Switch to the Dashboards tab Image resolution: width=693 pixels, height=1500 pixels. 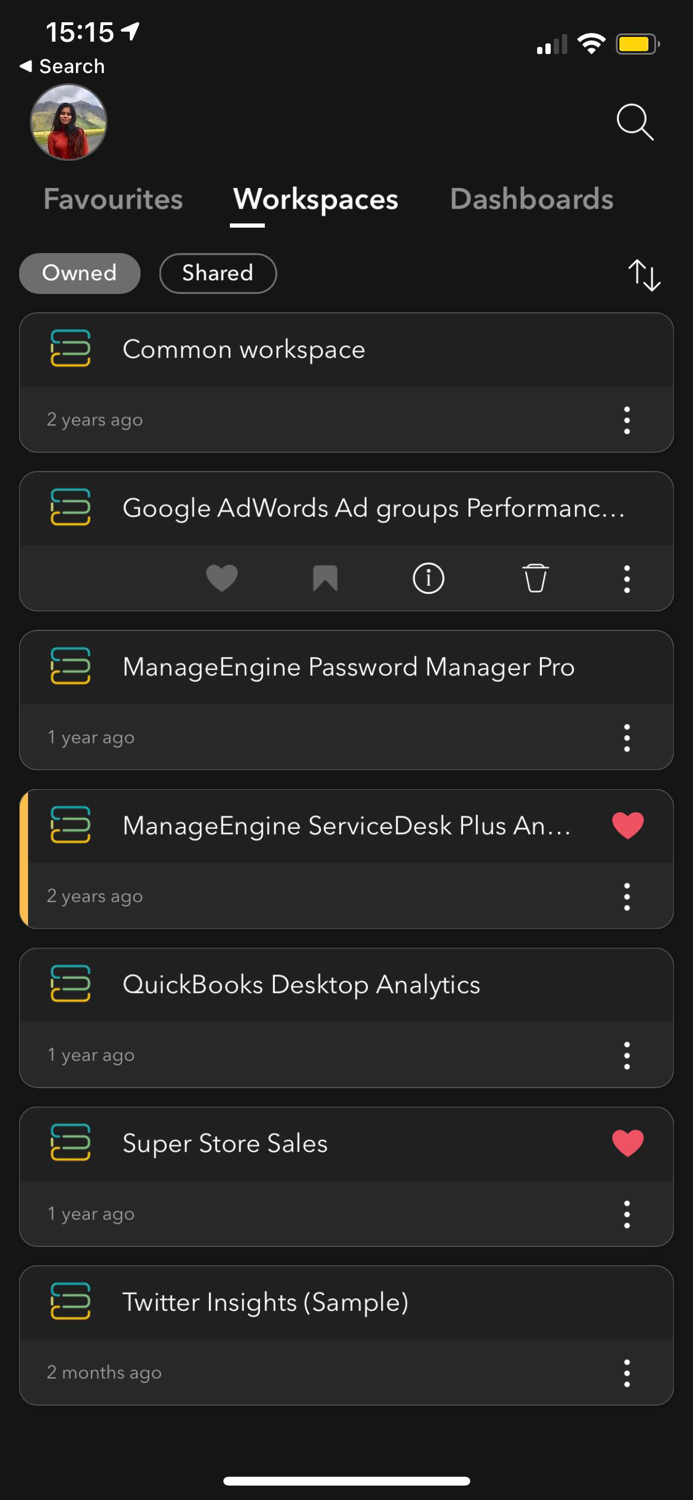tap(531, 199)
